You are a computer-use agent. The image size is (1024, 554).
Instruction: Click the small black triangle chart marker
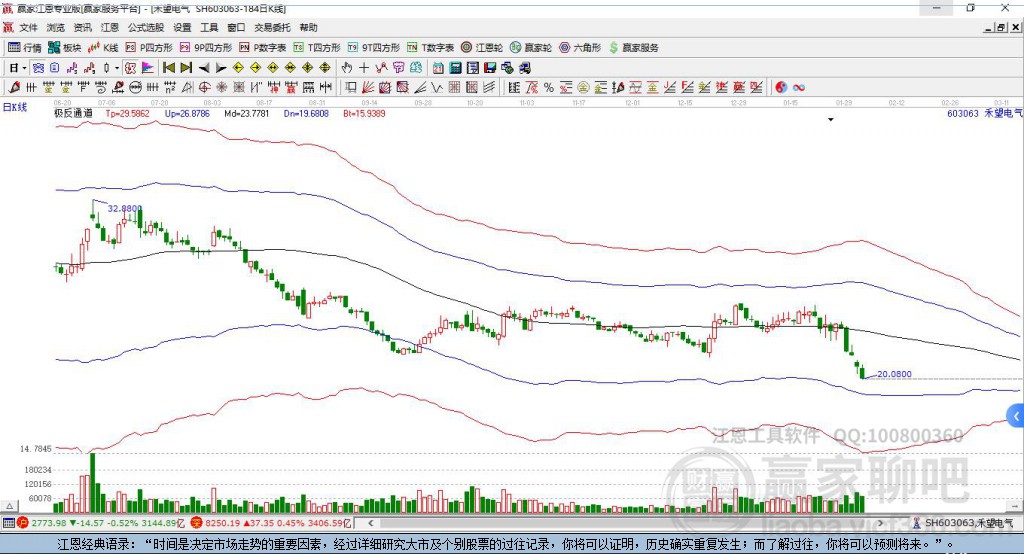tap(831, 120)
